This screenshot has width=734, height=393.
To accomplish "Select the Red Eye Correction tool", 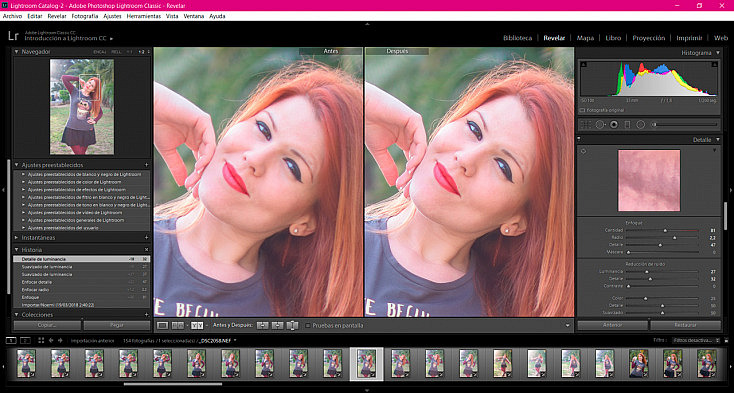I will pos(614,124).
